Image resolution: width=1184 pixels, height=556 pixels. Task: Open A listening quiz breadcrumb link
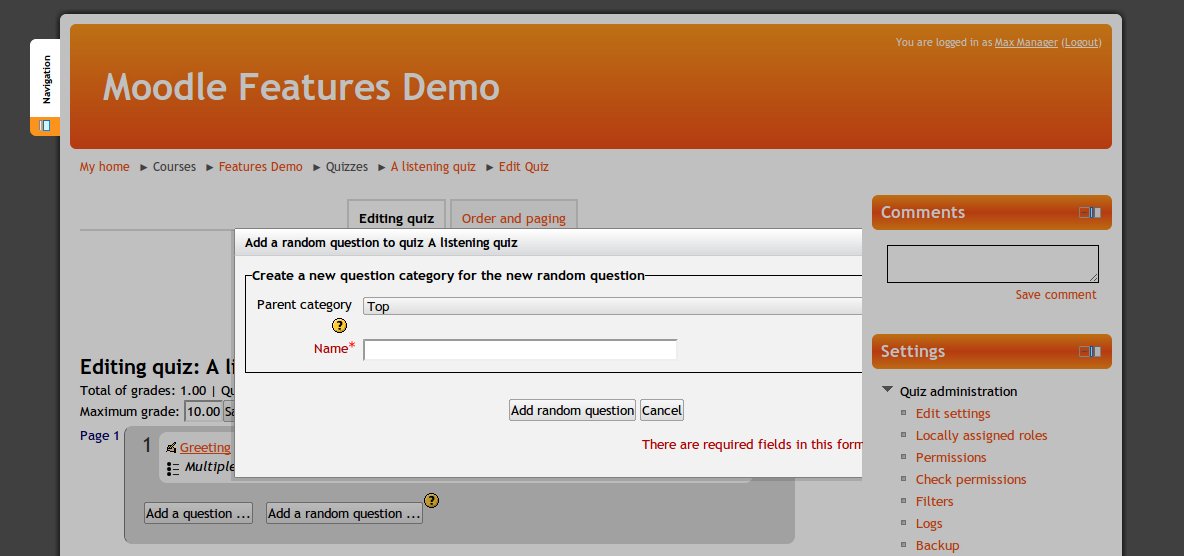pyautogui.click(x=433, y=167)
